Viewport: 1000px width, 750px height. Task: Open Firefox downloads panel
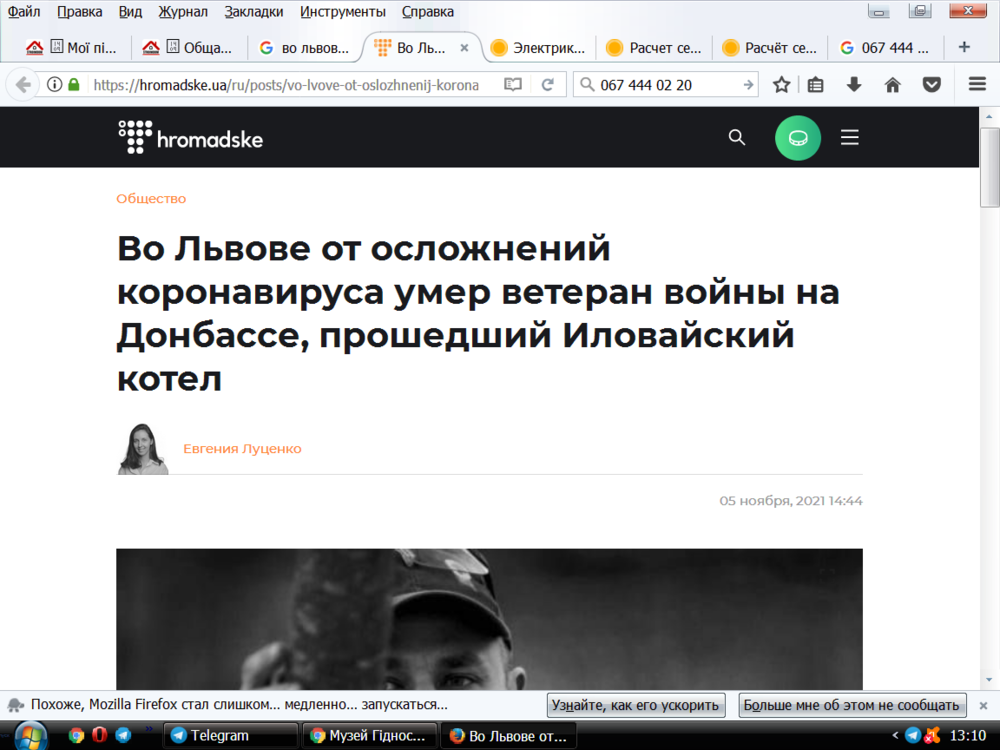click(853, 84)
